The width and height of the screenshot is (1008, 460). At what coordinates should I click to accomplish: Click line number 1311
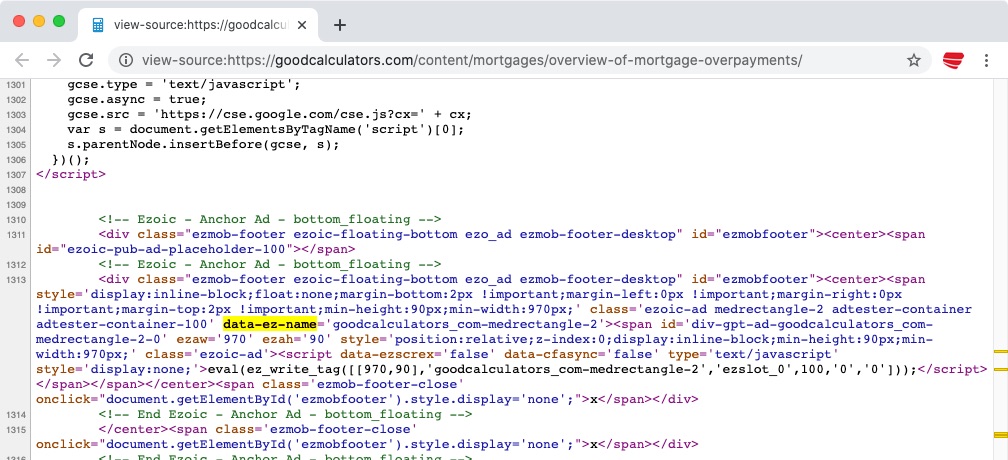(15, 235)
